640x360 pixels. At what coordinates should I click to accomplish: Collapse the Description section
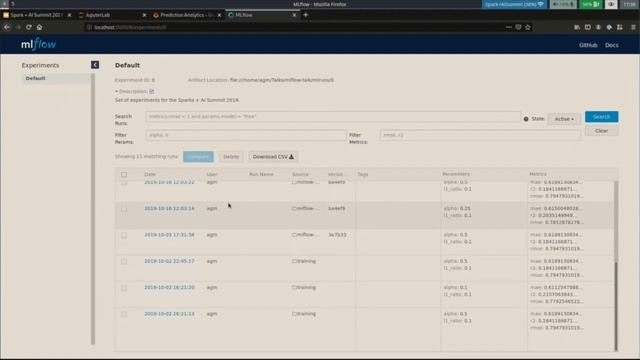point(131,91)
